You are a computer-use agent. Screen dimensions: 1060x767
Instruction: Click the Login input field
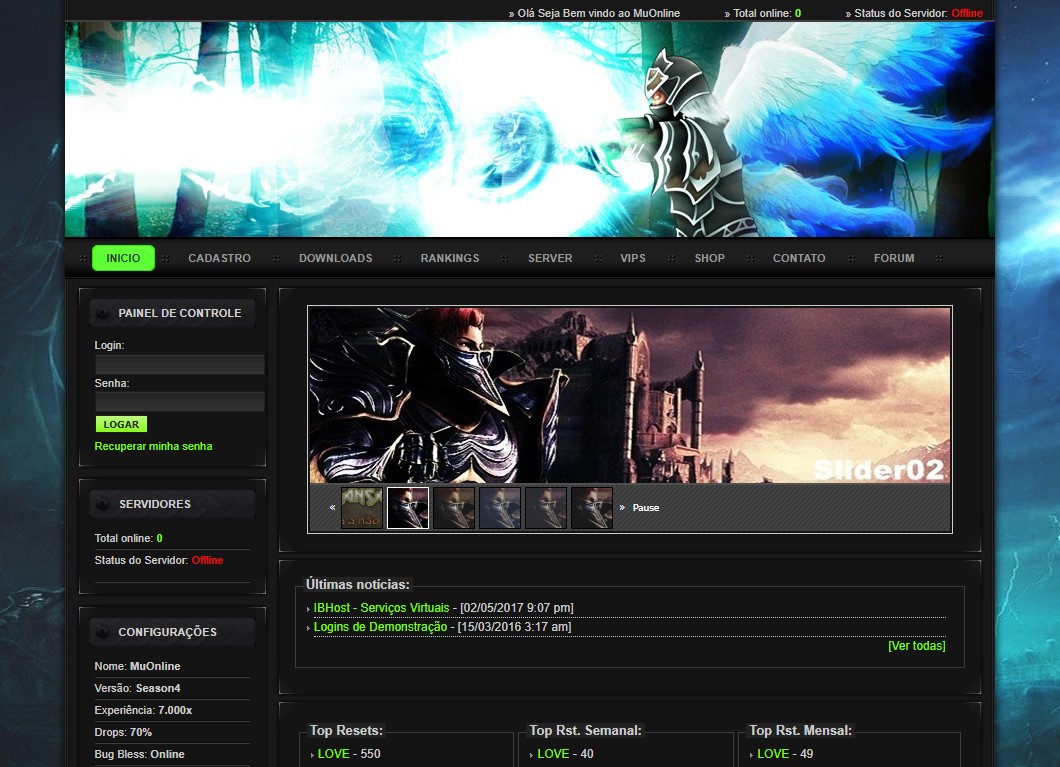(179, 364)
